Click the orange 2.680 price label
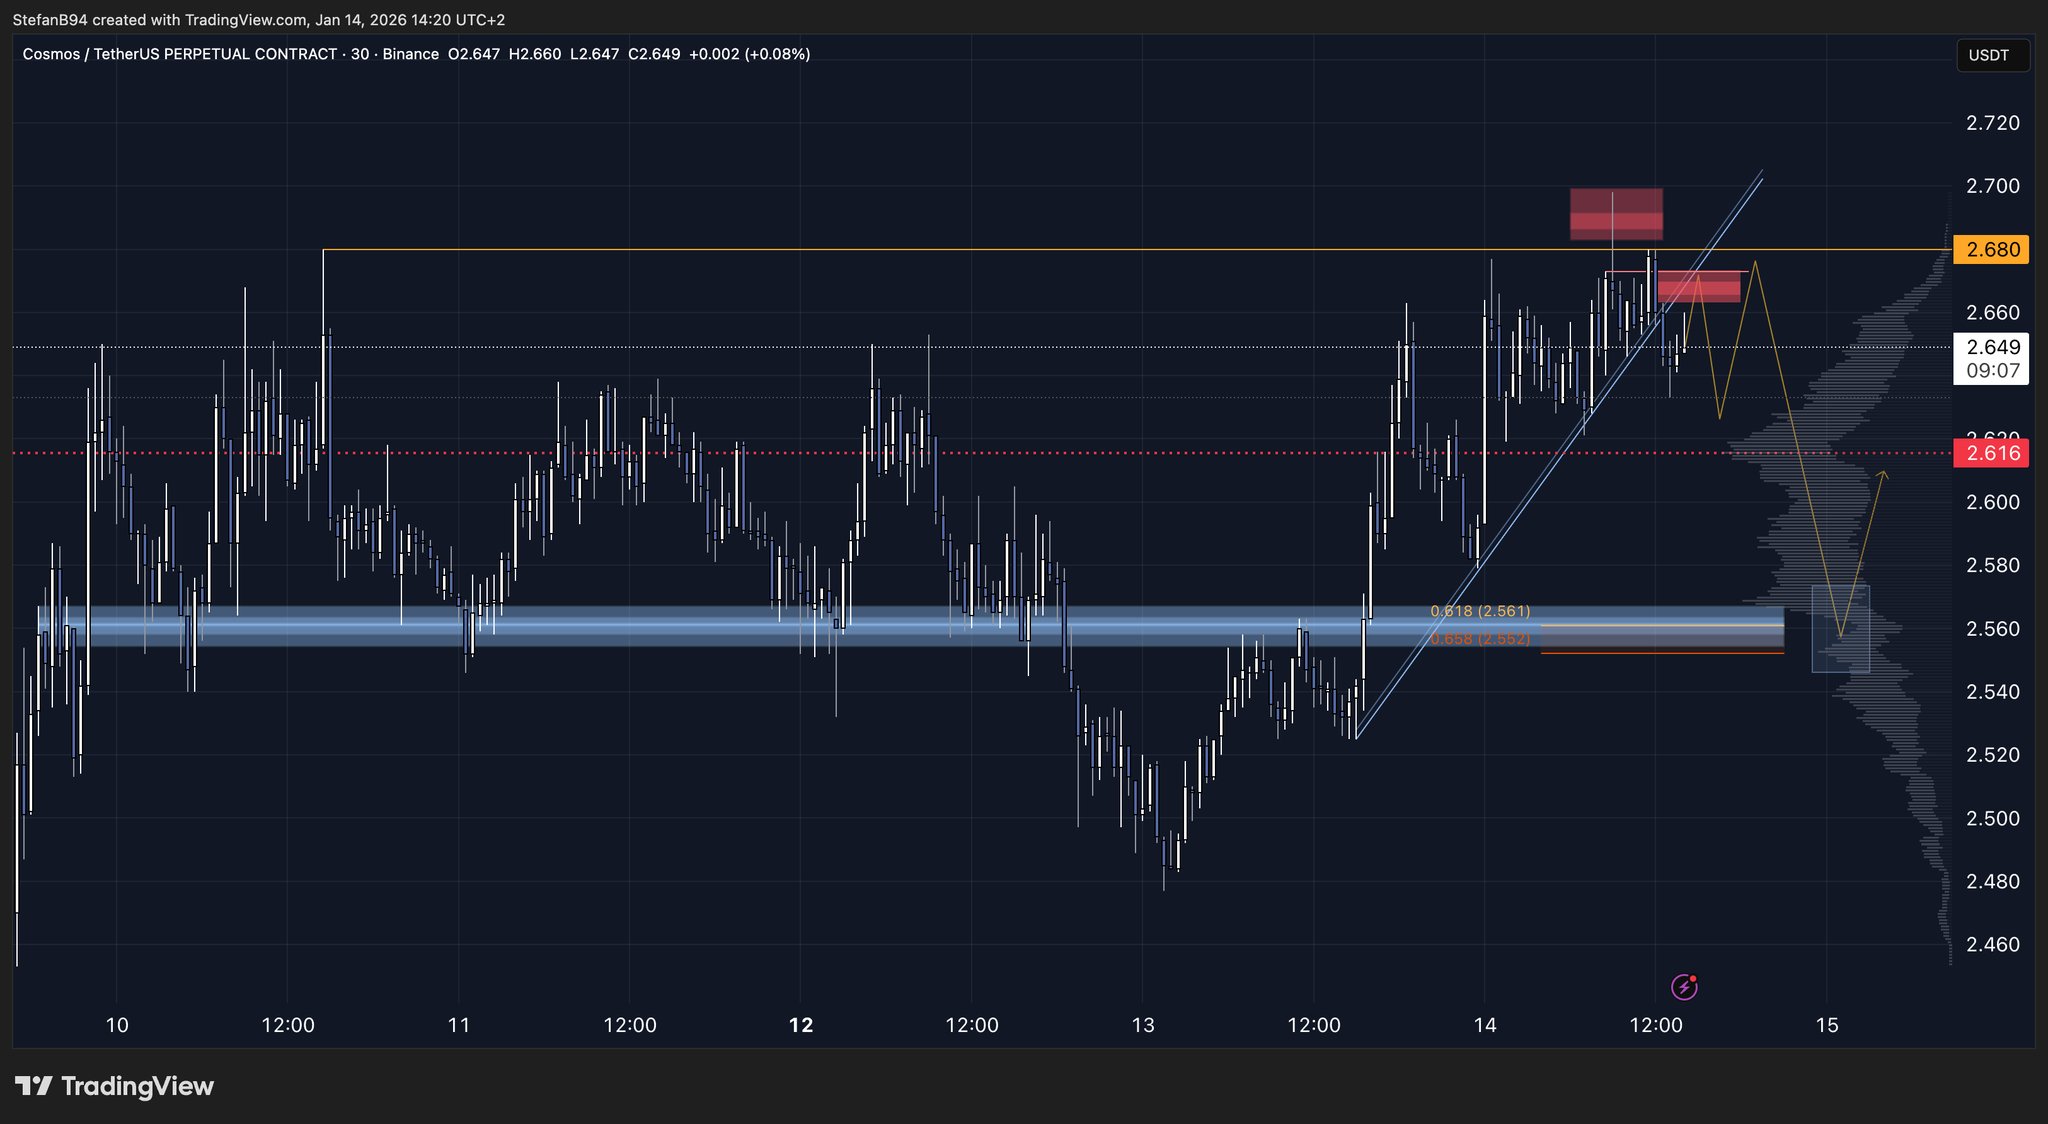This screenshot has width=2048, height=1124. [1992, 249]
